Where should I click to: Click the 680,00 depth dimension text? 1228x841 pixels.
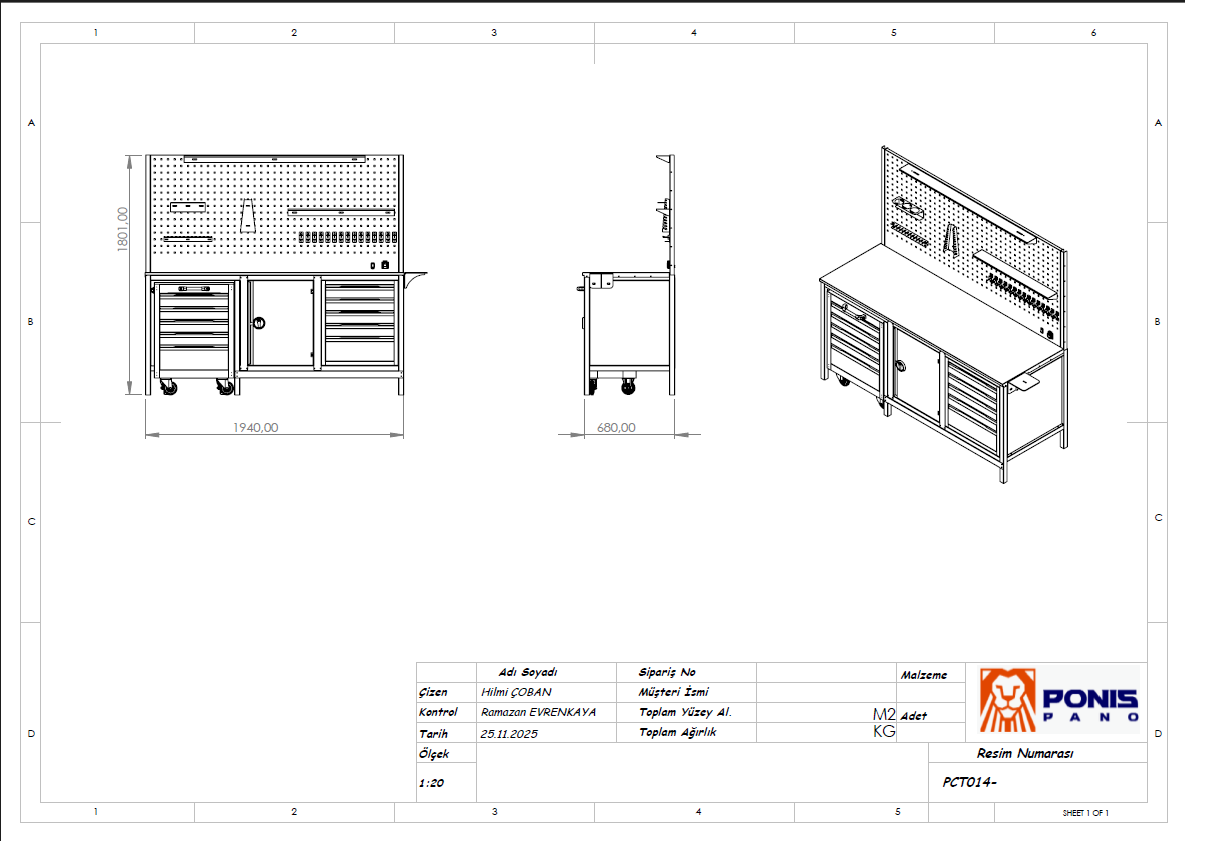(x=616, y=427)
